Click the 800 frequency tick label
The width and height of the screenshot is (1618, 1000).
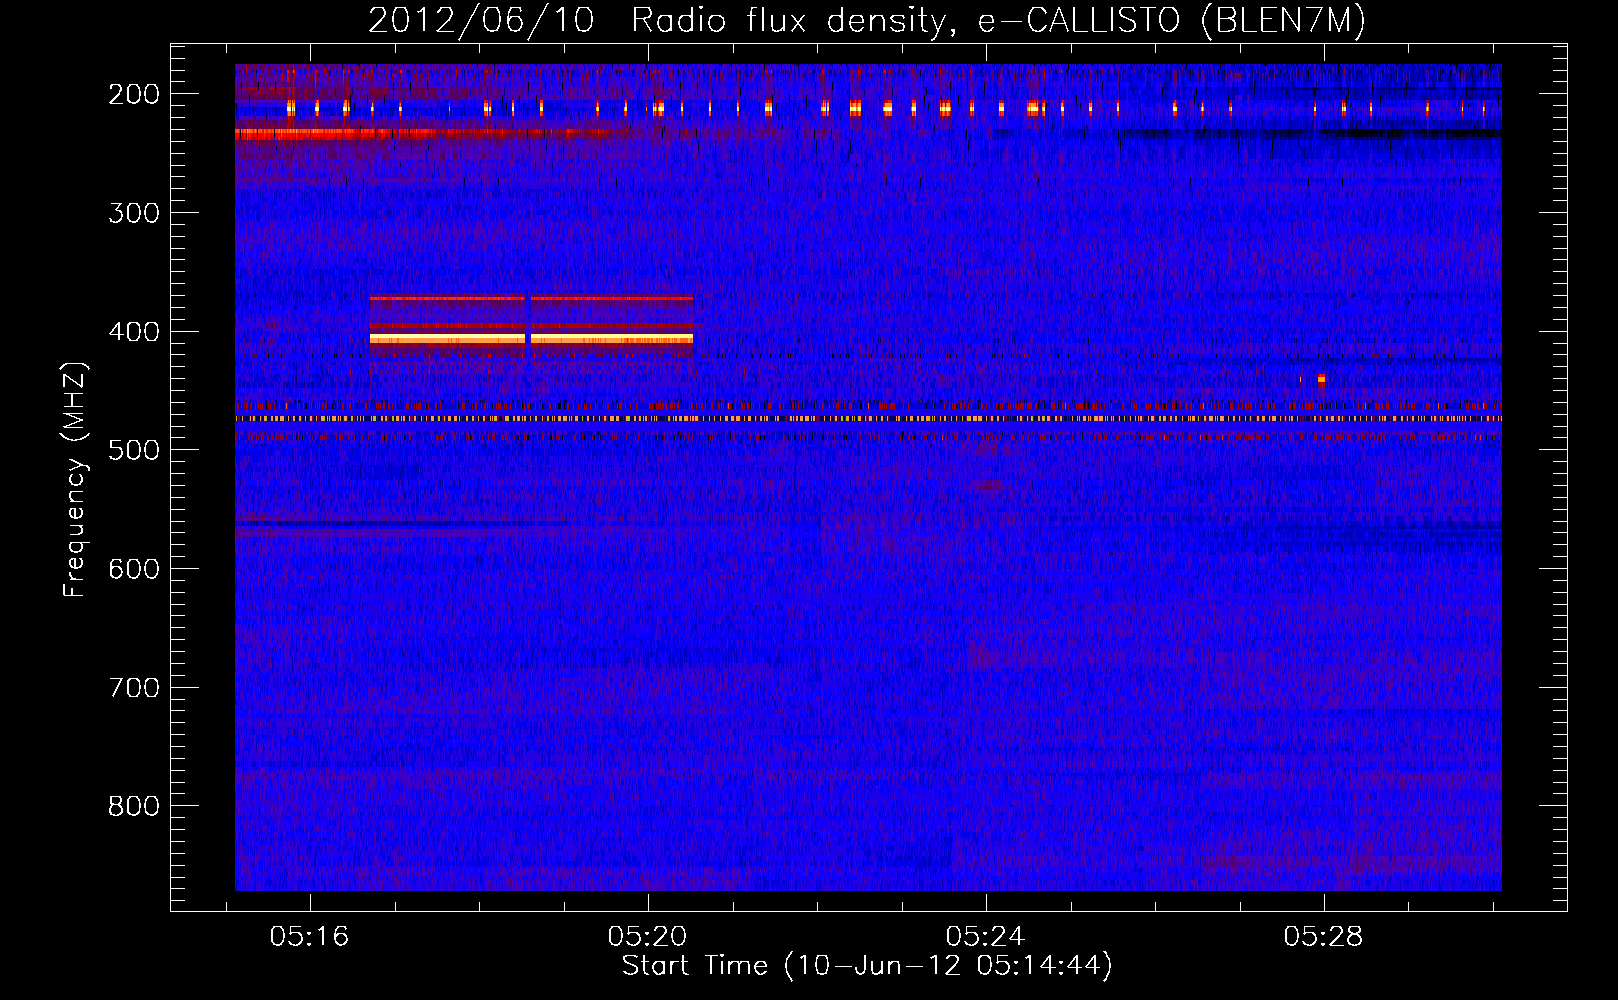click(134, 806)
